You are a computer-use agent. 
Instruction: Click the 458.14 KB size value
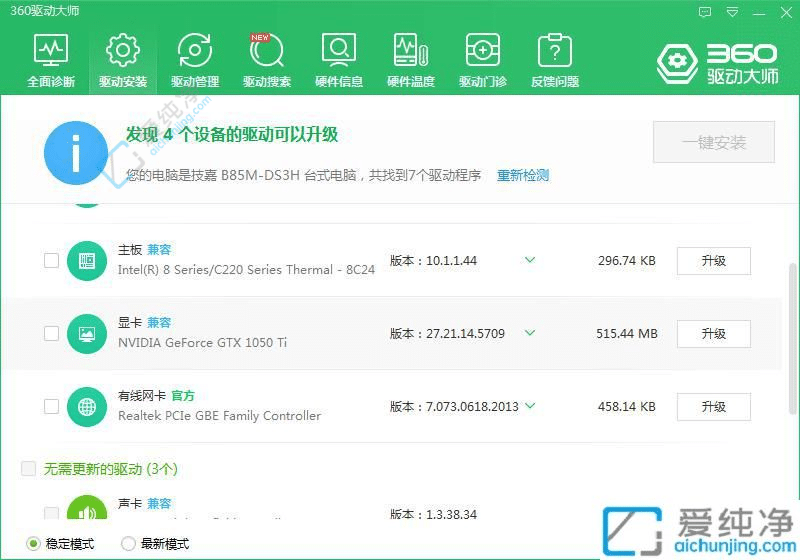(627, 406)
